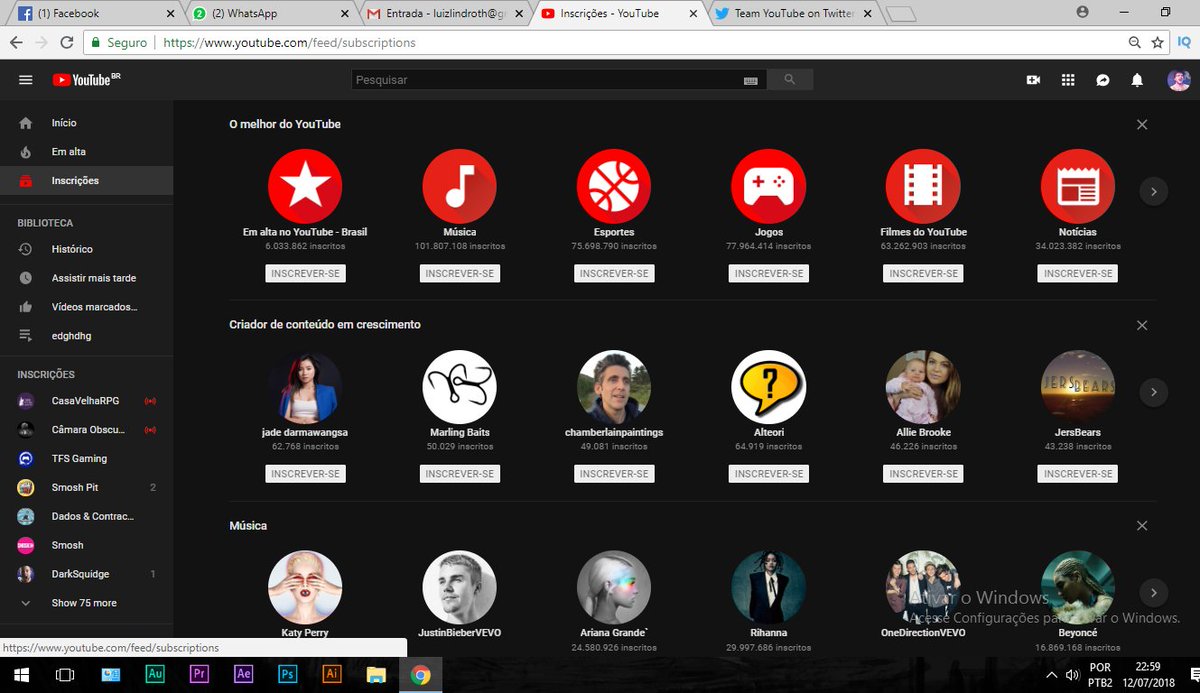Click the upload video camera icon
Viewport: 1200px width, 693px height.
1034,80
